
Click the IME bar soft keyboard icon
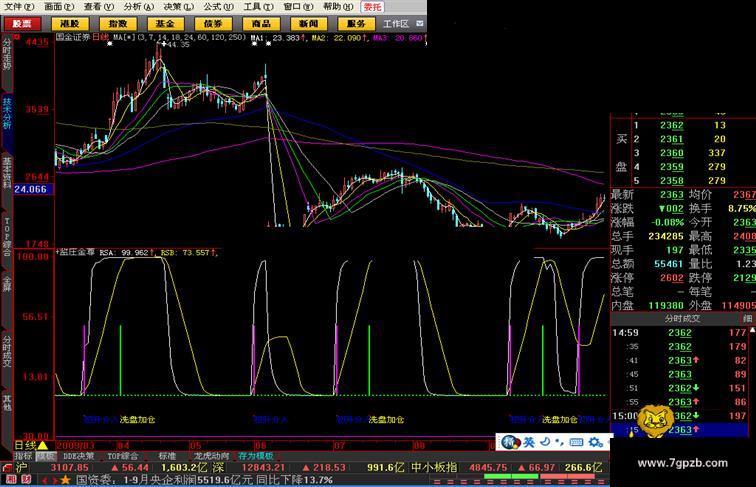[x=576, y=442]
